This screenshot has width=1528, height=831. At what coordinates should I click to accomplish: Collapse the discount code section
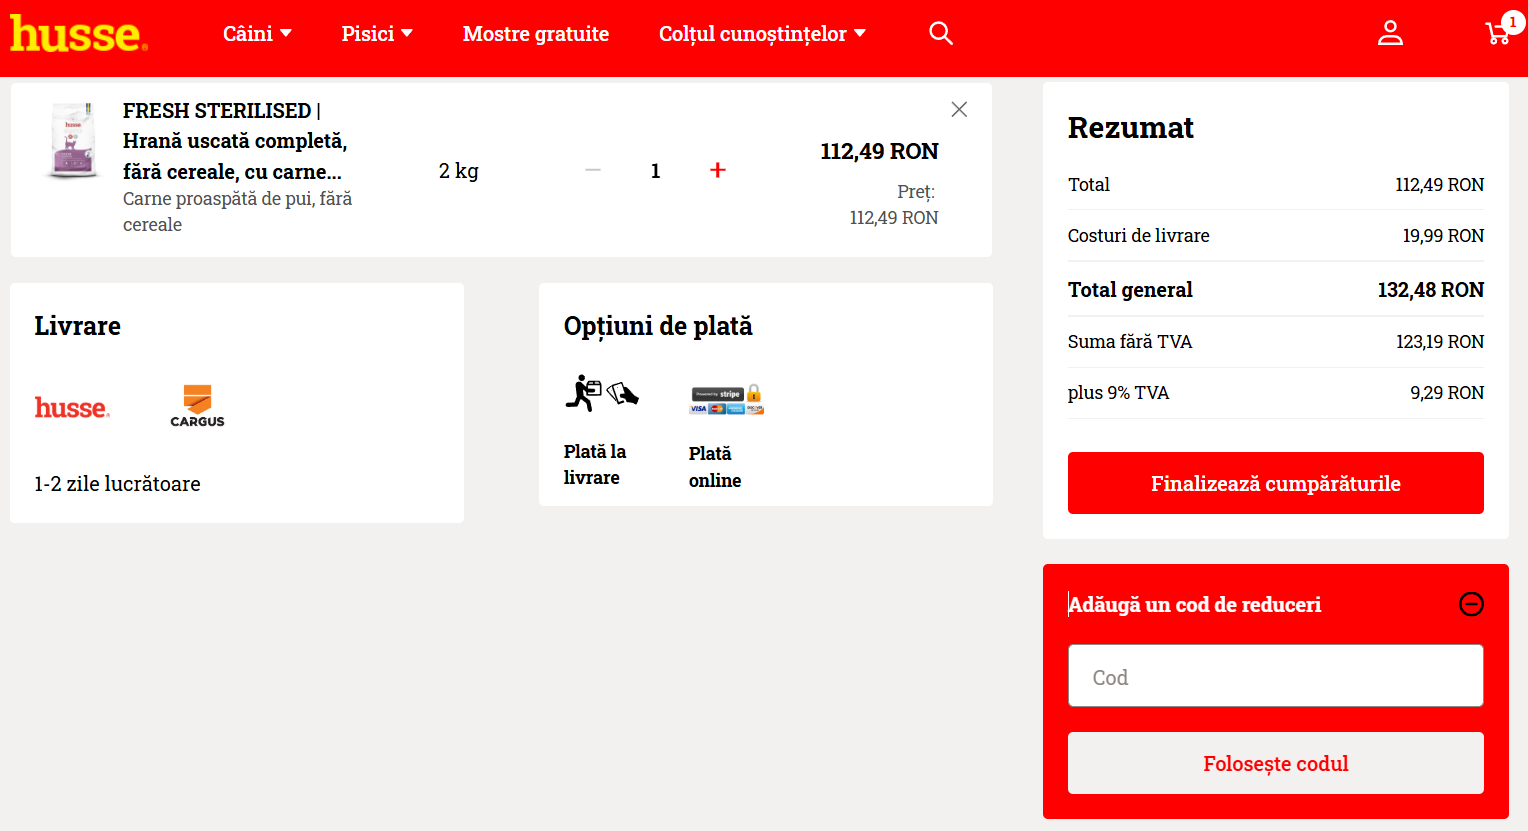pyautogui.click(x=1471, y=604)
